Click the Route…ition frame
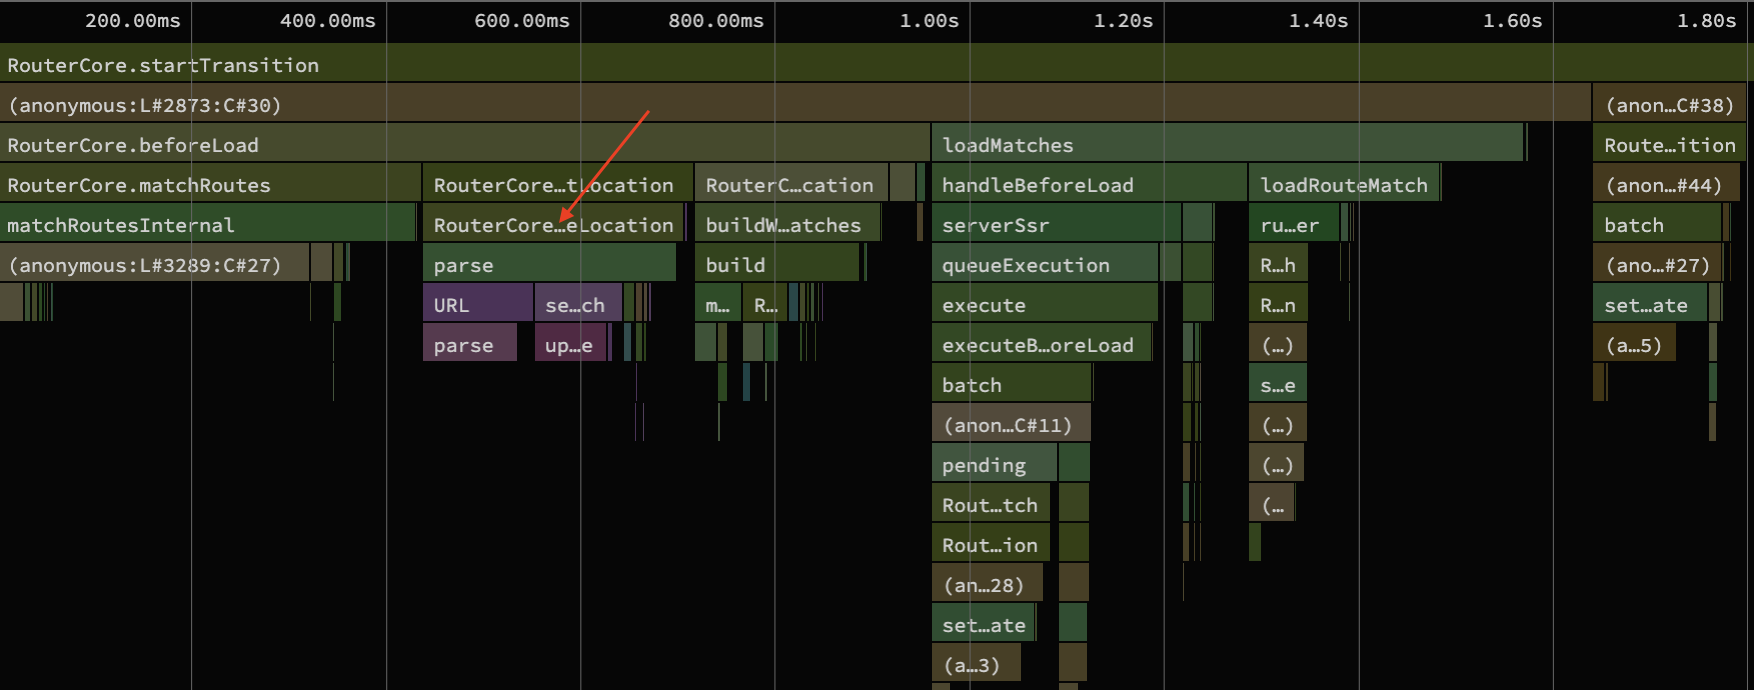Image resolution: width=1754 pixels, height=690 pixels. pos(1670,144)
